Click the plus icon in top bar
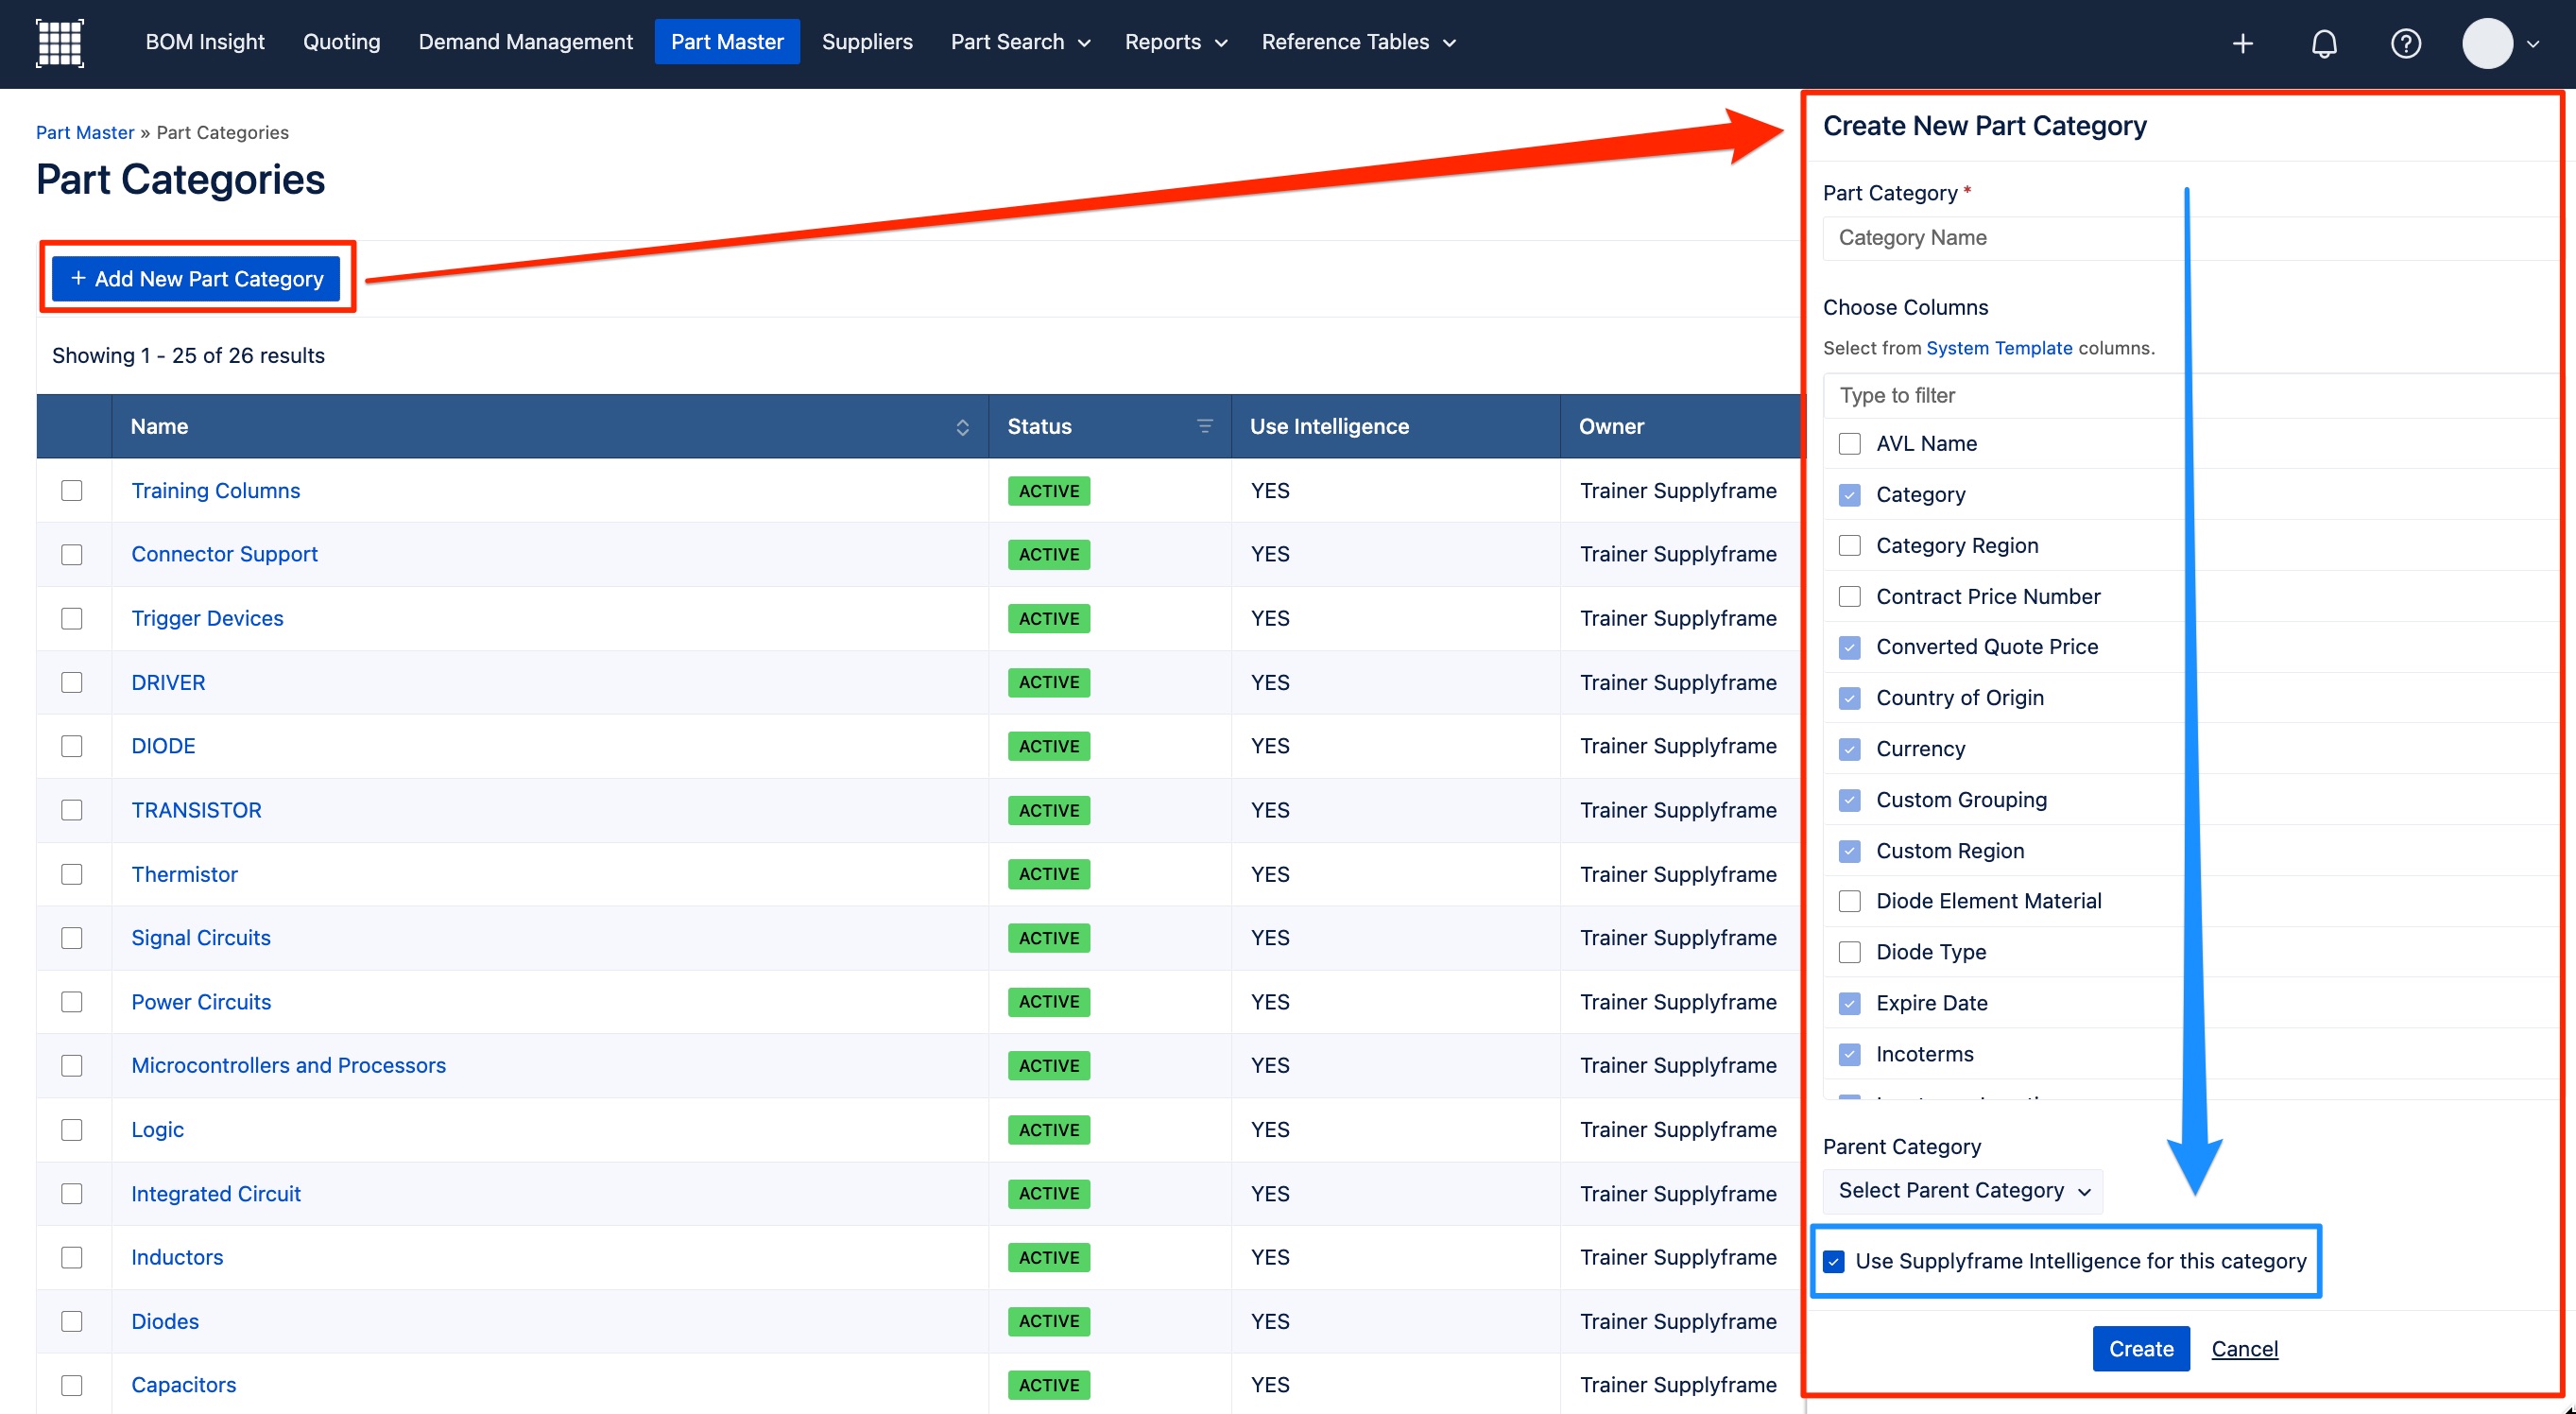2576x1414 pixels. 2243,43
